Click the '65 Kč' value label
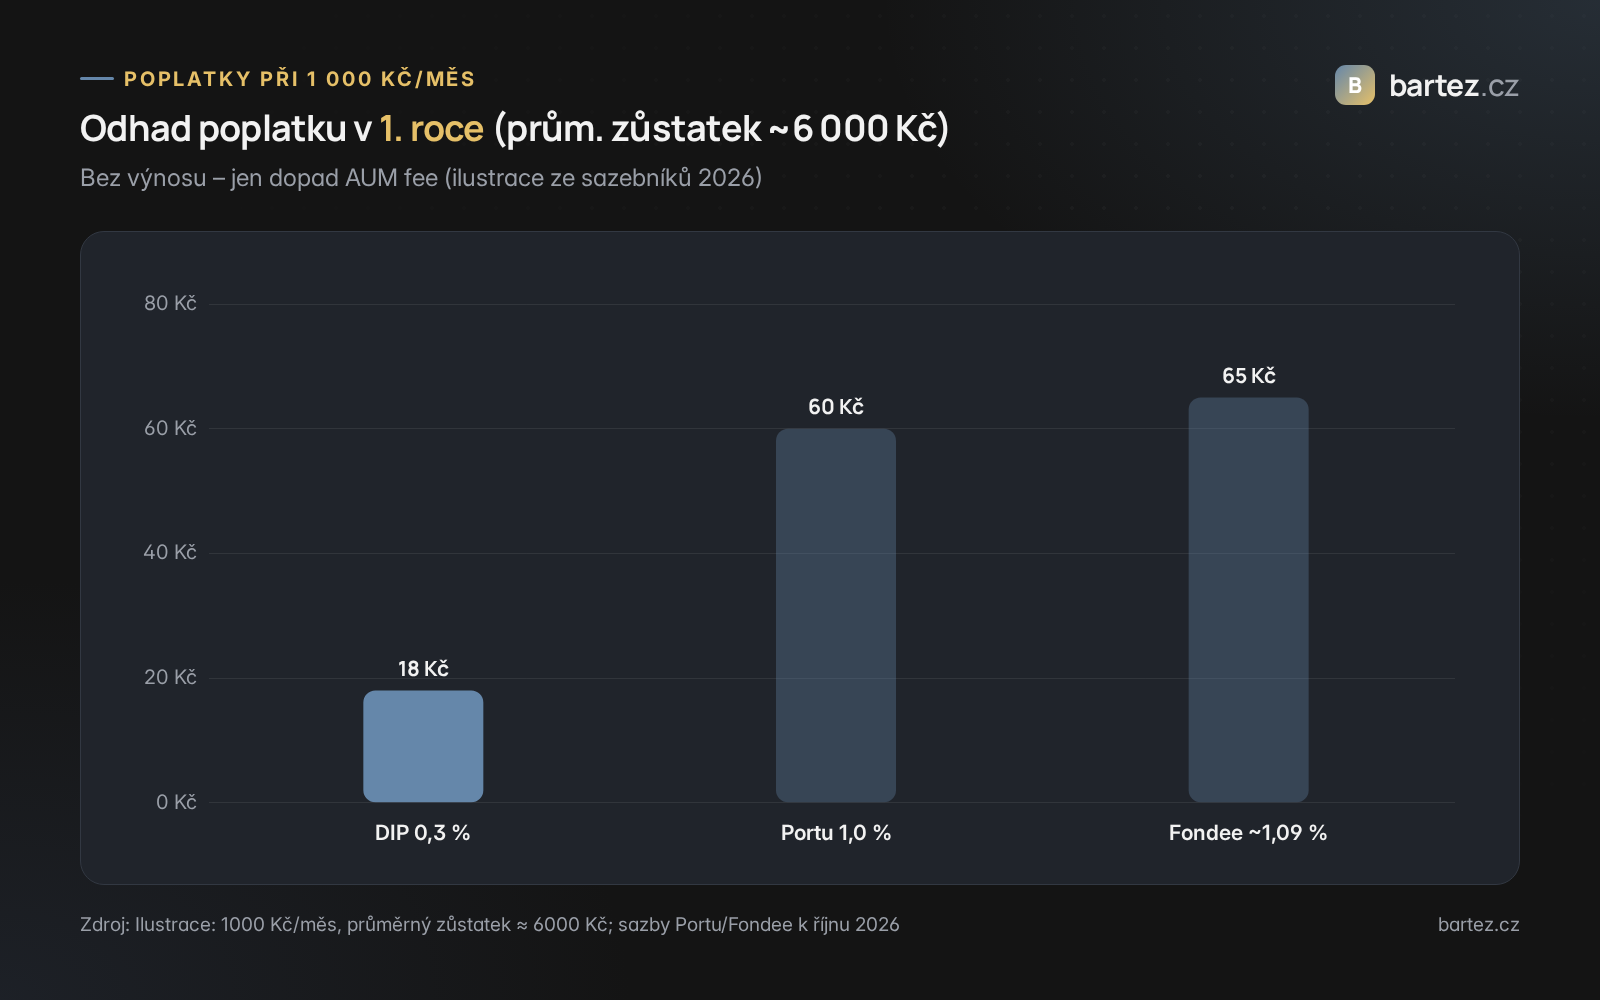Image resolution: width=1600 pixels, height=1000 pixels. click(1249, 375)
